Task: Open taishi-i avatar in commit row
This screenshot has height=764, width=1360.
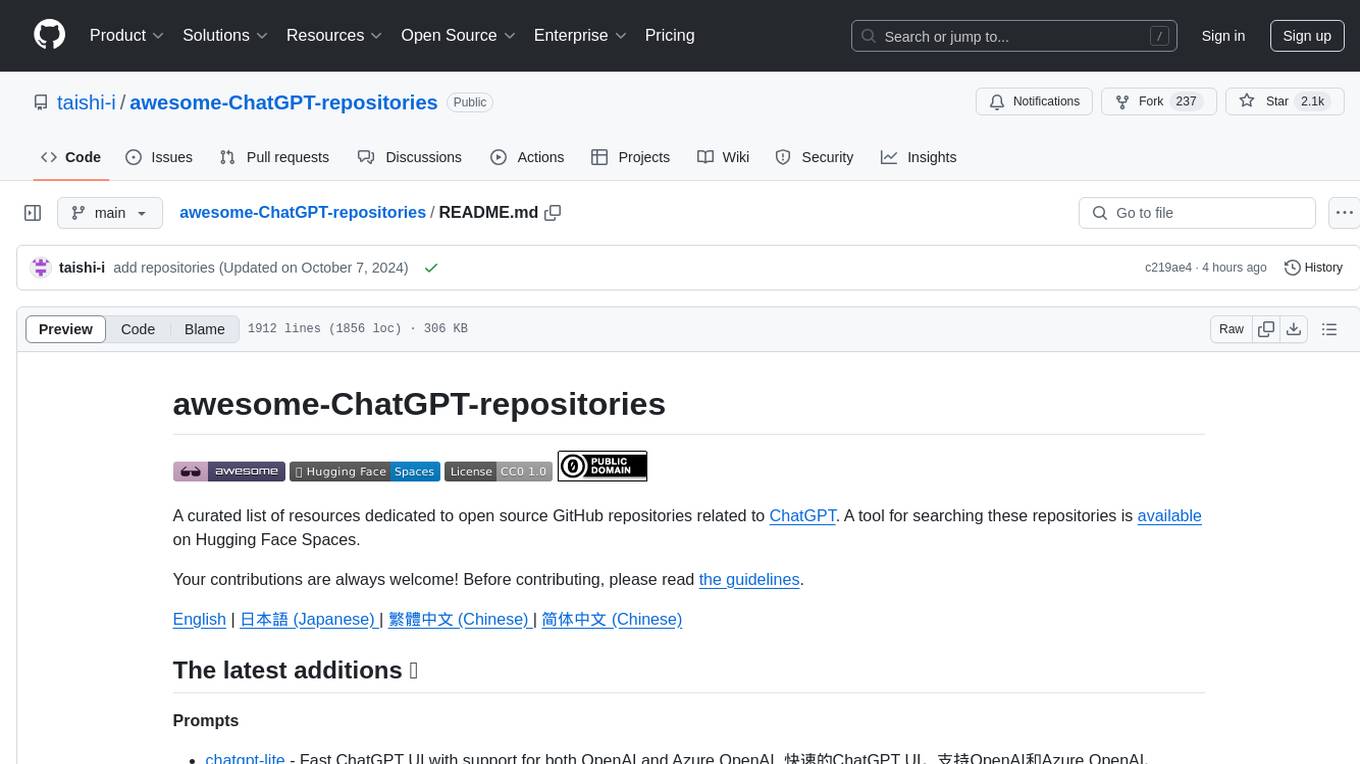Action: (x=41, y=268)
